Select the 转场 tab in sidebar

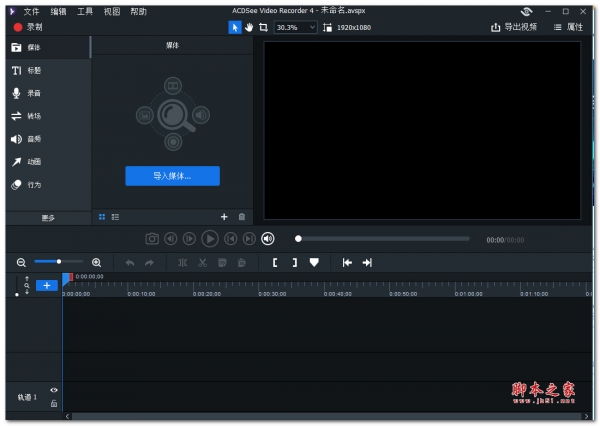(x=34, y=116)
